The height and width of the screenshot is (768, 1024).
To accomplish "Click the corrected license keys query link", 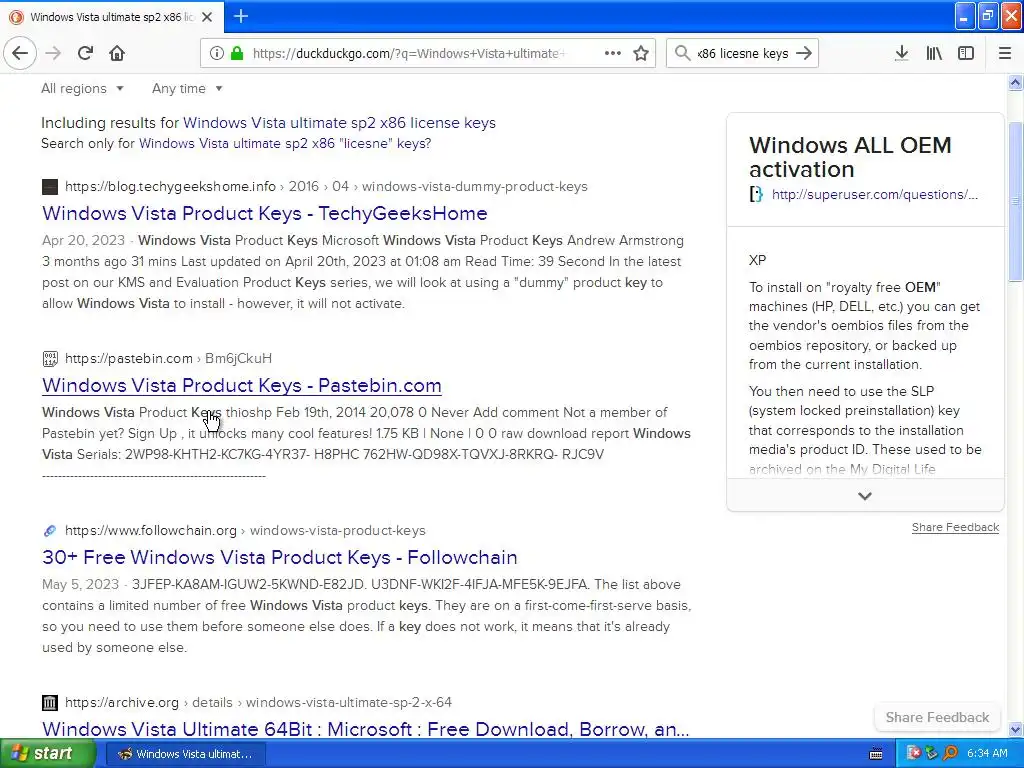I will [339, 123].
